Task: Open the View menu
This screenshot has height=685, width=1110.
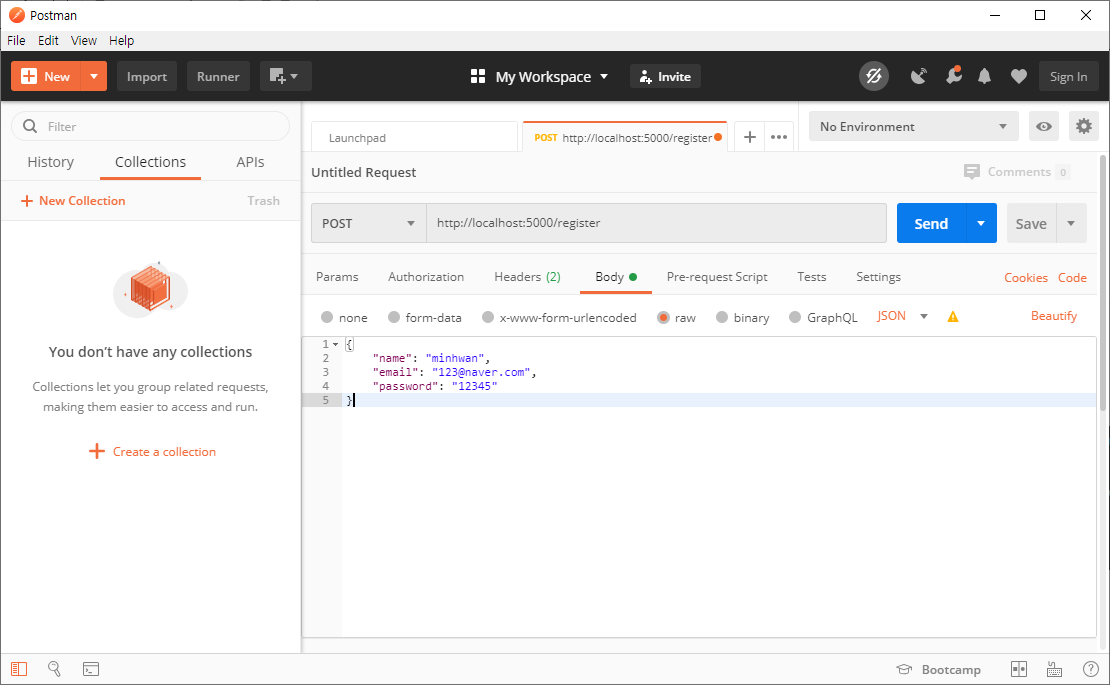Action: [84, 40]
